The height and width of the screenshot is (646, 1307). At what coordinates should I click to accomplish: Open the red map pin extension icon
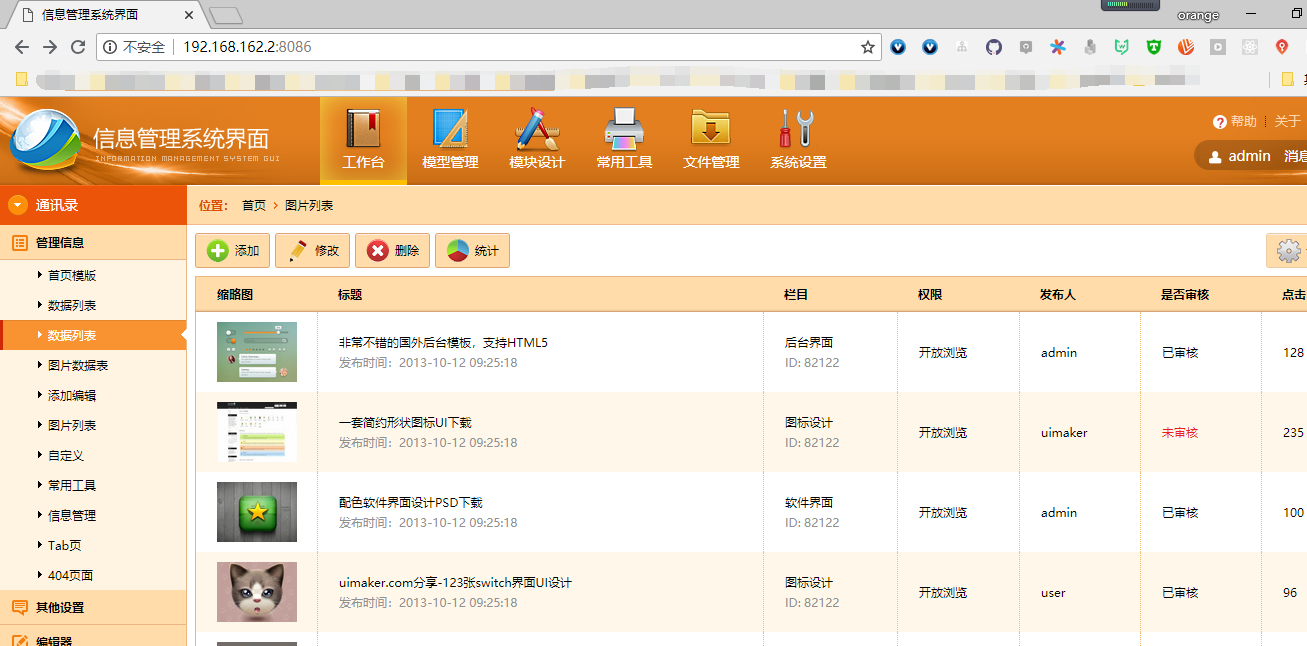[x=1282, y=47]
